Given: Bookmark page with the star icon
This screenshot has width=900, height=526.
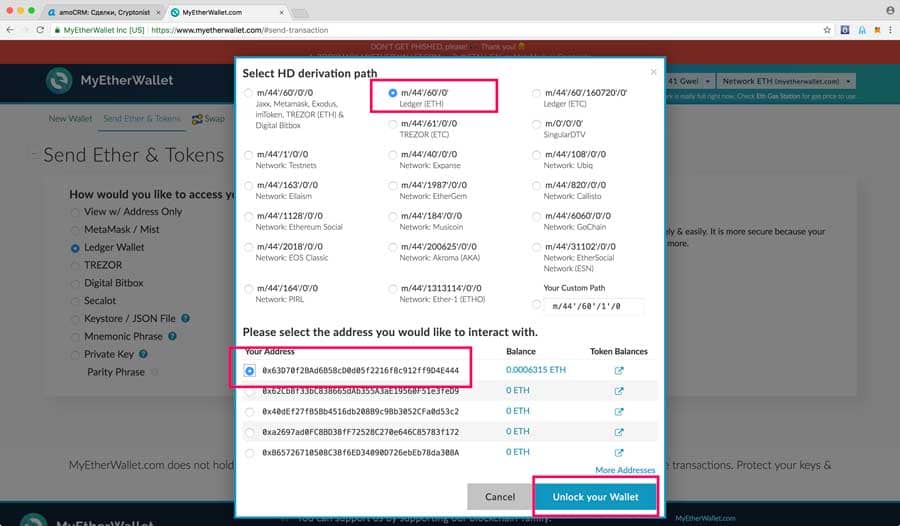Looking at the screenshot, I should 827,30.
